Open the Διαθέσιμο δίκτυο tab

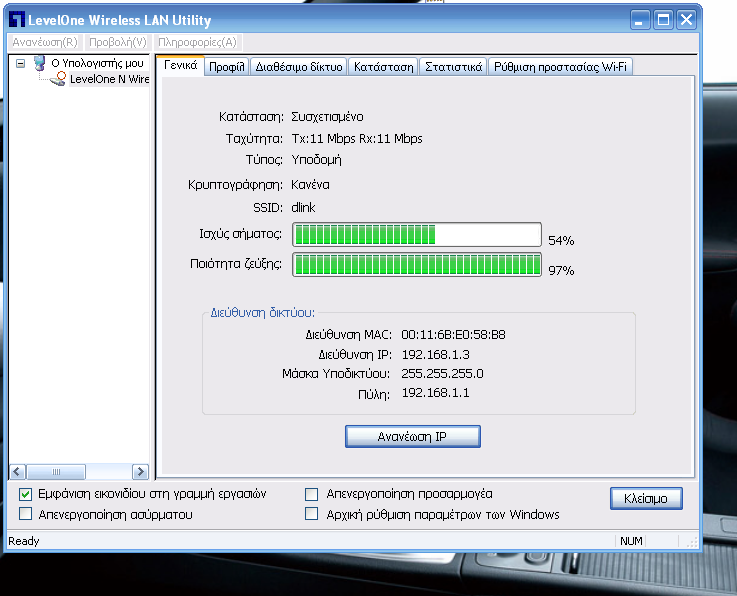pos(299,67)
